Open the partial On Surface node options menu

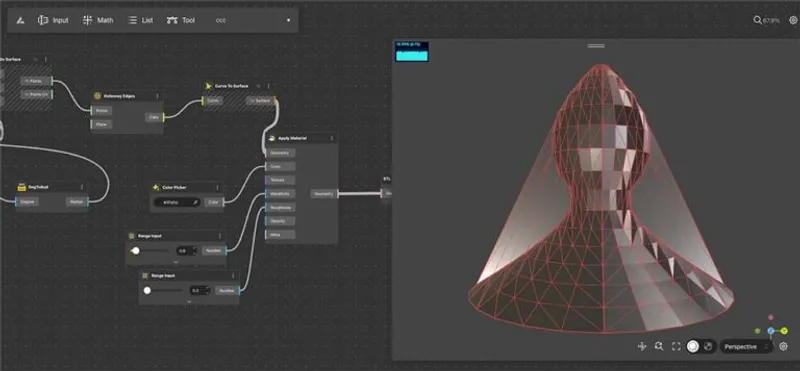(46, 59)
